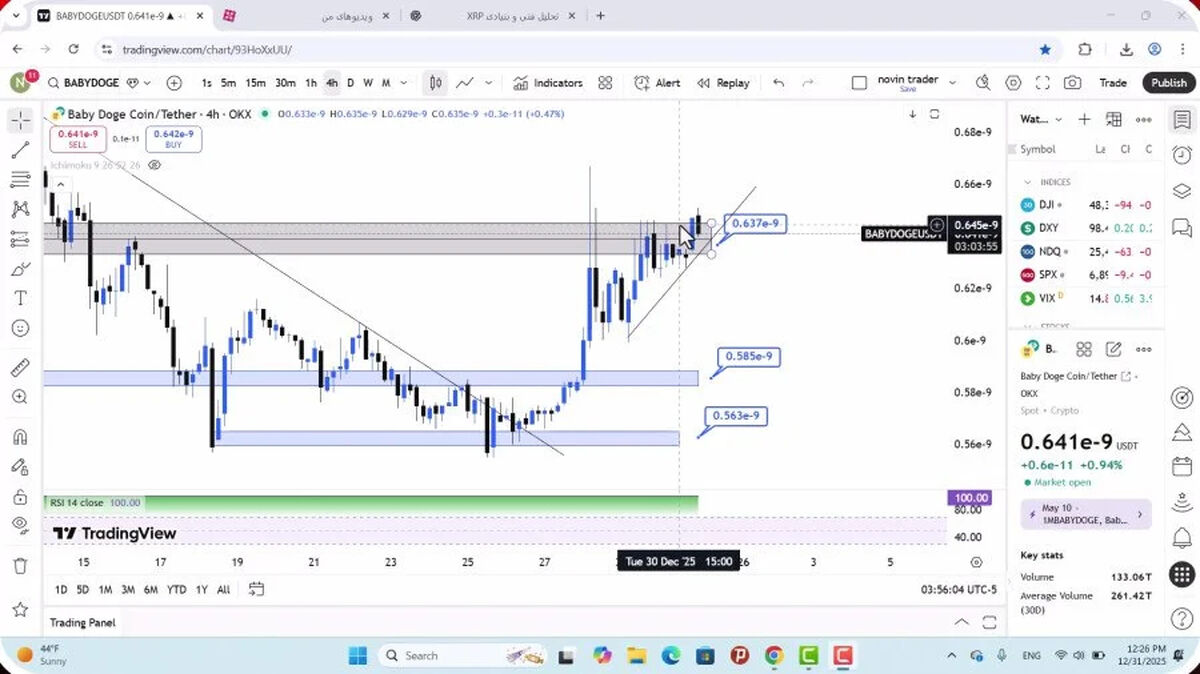Click the add symbol compare plus button

(174, 83)
